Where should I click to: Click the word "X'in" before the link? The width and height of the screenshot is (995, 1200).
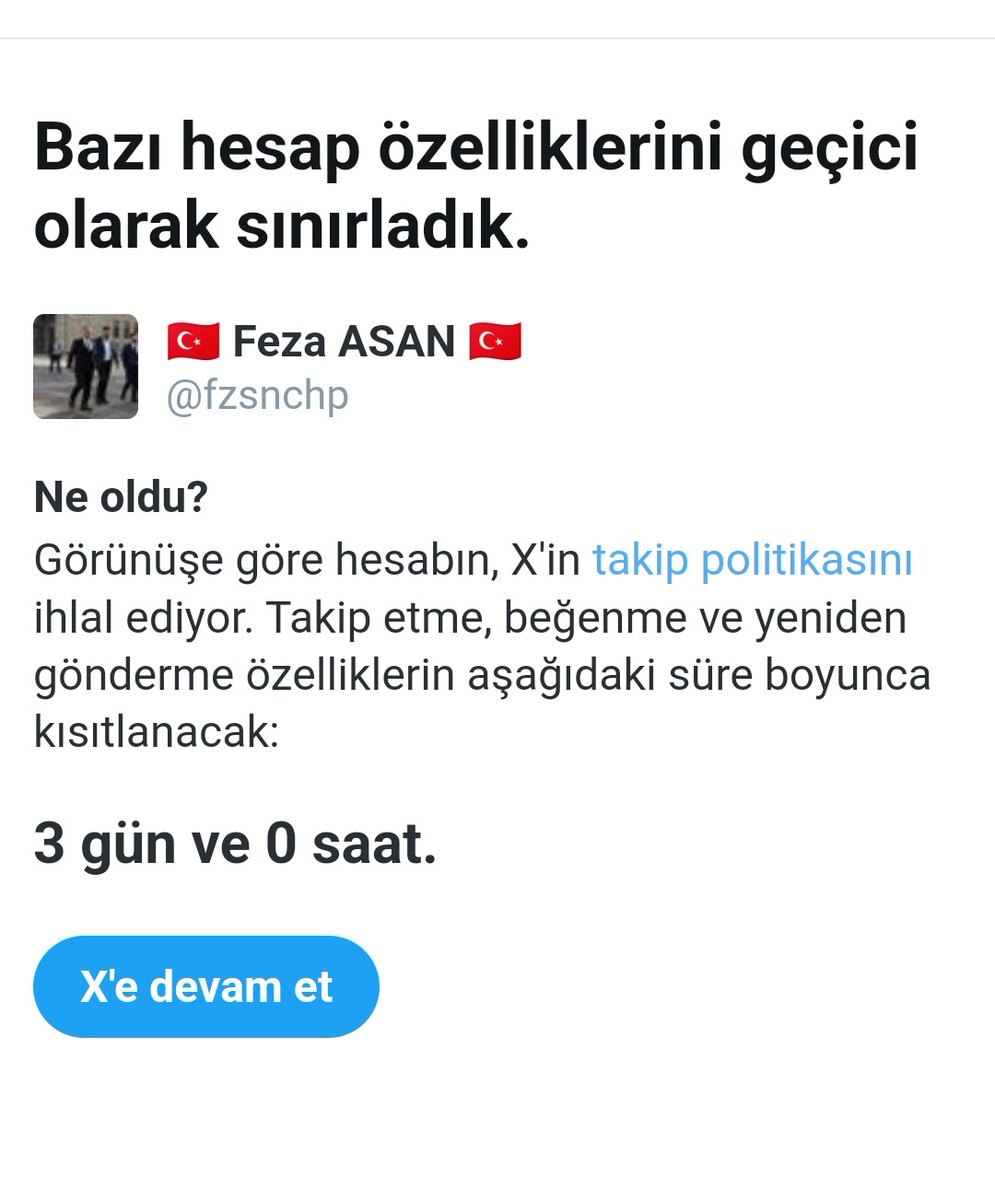(546, 560)
